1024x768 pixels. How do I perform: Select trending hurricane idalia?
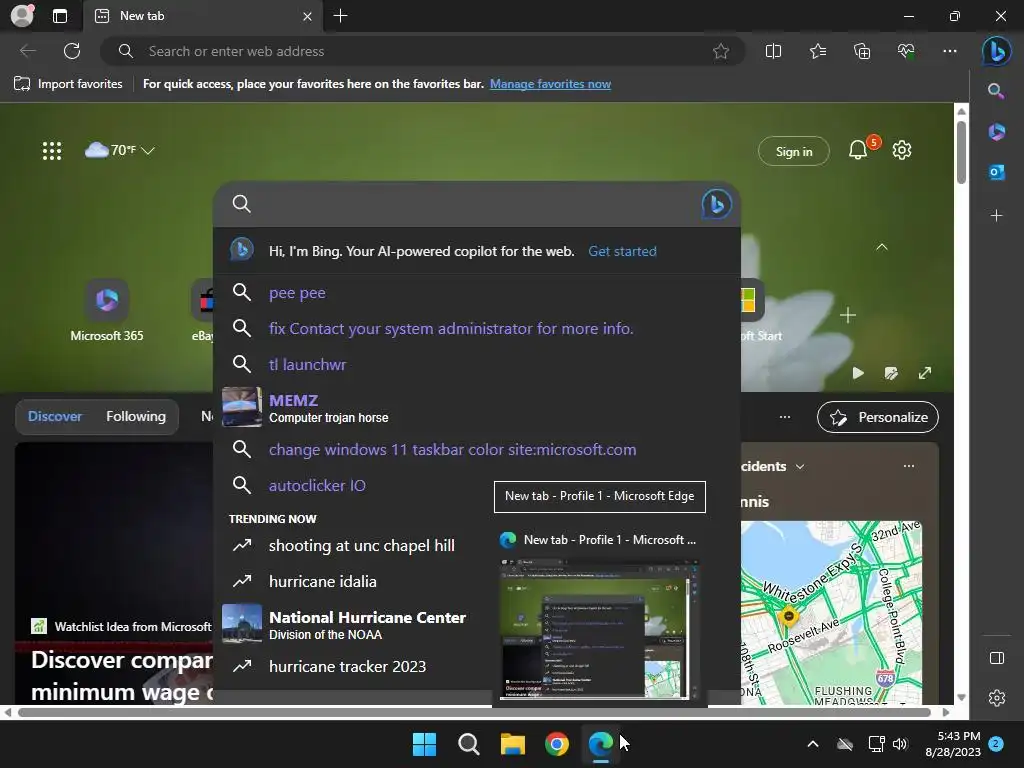pyautogui.click(x=353, y=581)
